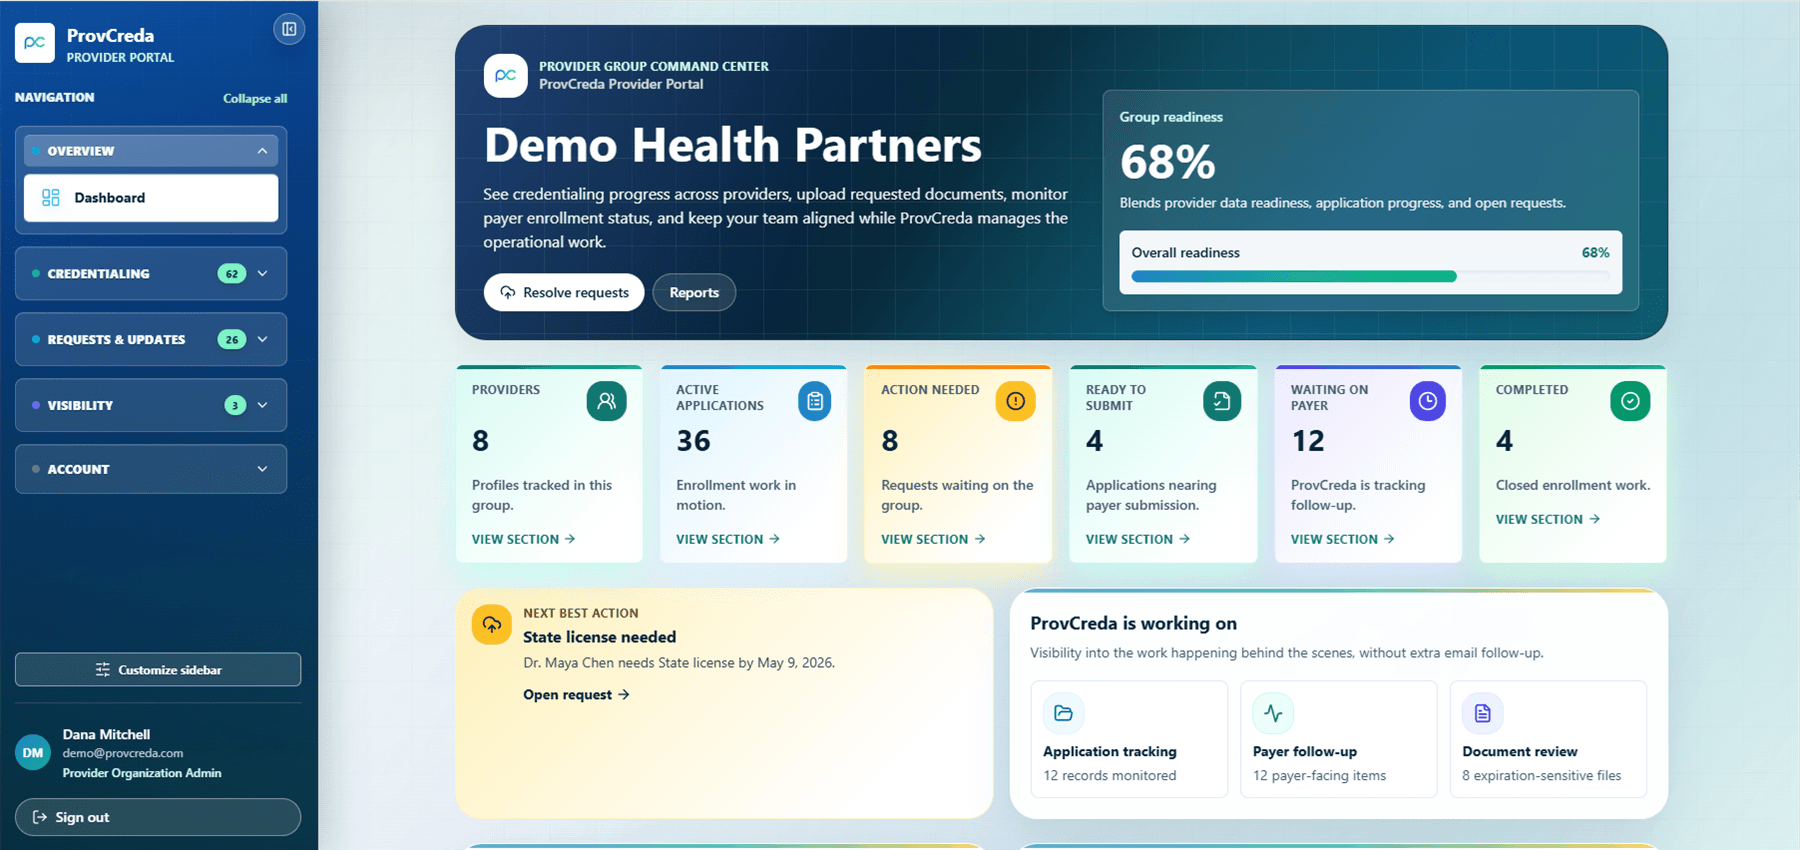Click the Providers people icon
The width and height of the screenshot is (1800, 850).
(x=606, y=401)
